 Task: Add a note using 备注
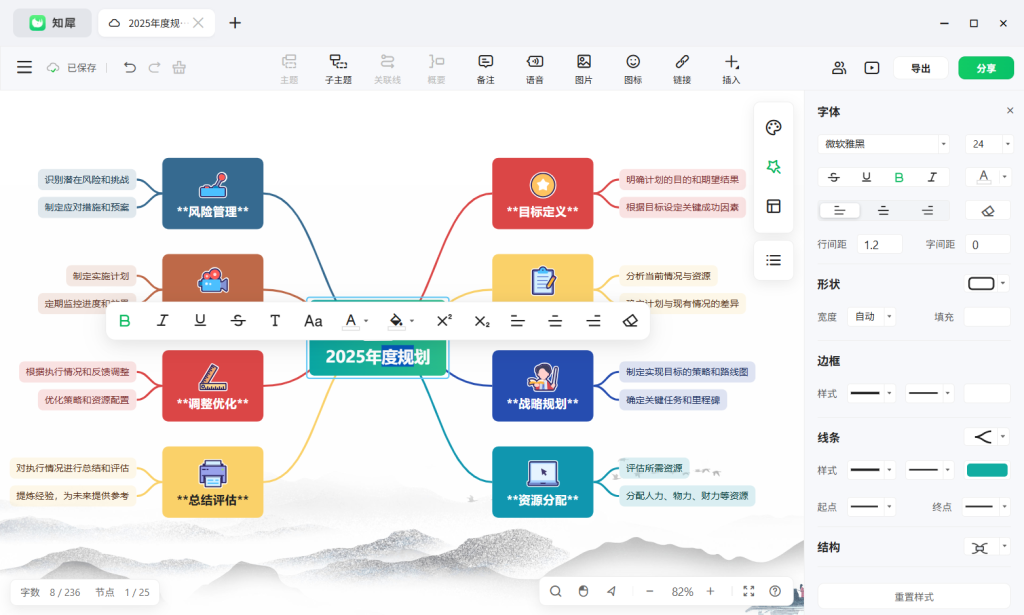[485, 69]
